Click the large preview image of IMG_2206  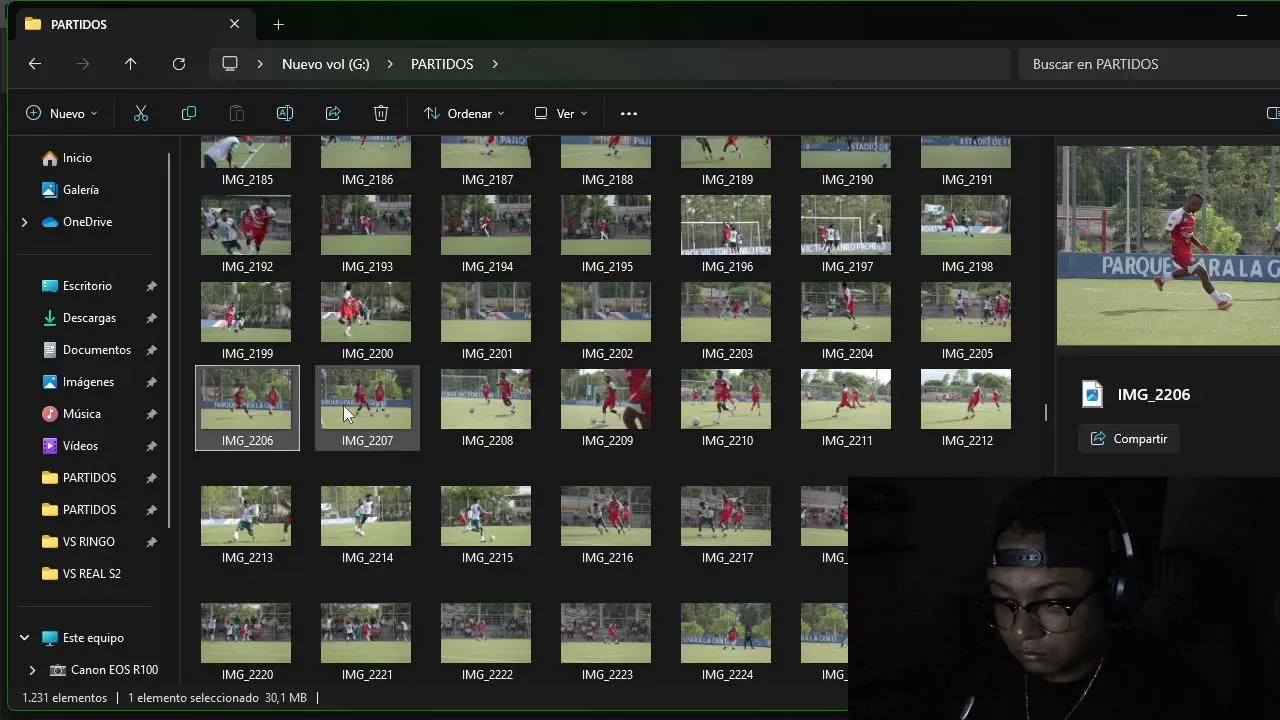point(1168,246)
